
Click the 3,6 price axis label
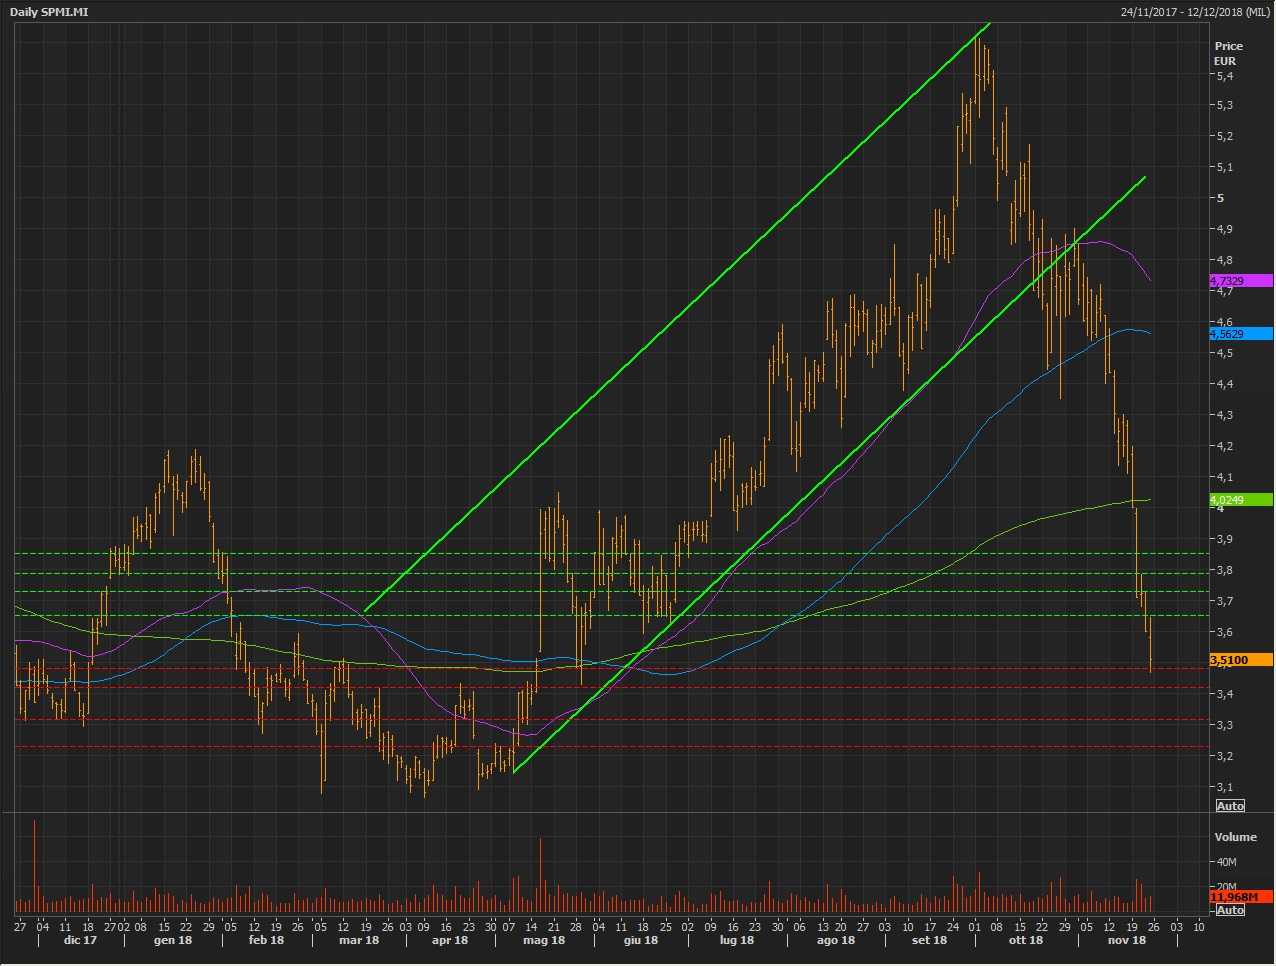tap(1225, 632)
